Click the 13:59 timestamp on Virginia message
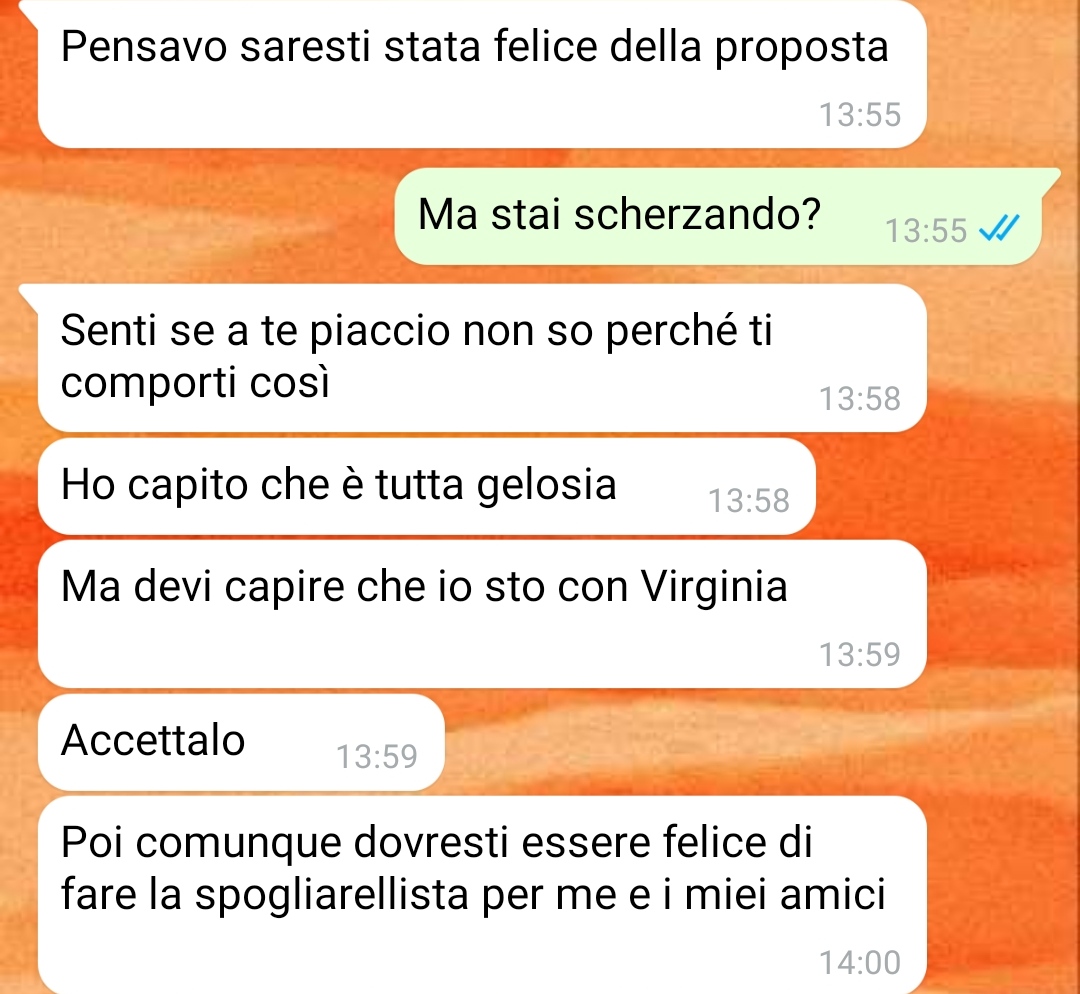 (860, 654)
